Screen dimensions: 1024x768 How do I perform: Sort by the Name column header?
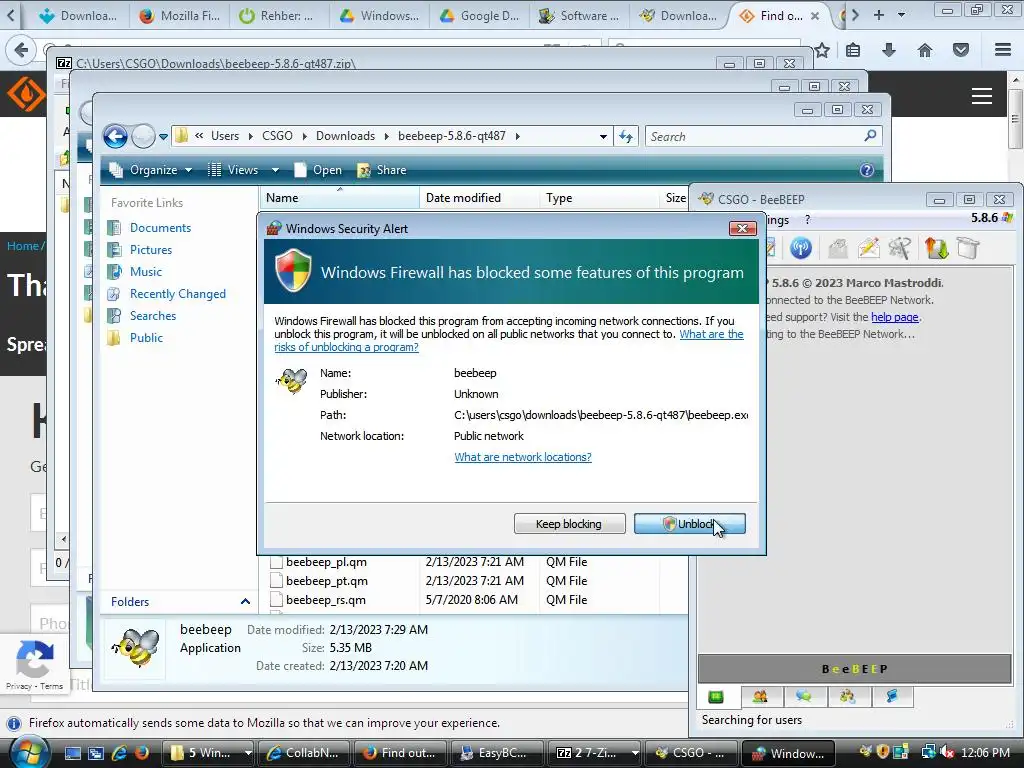340,198
